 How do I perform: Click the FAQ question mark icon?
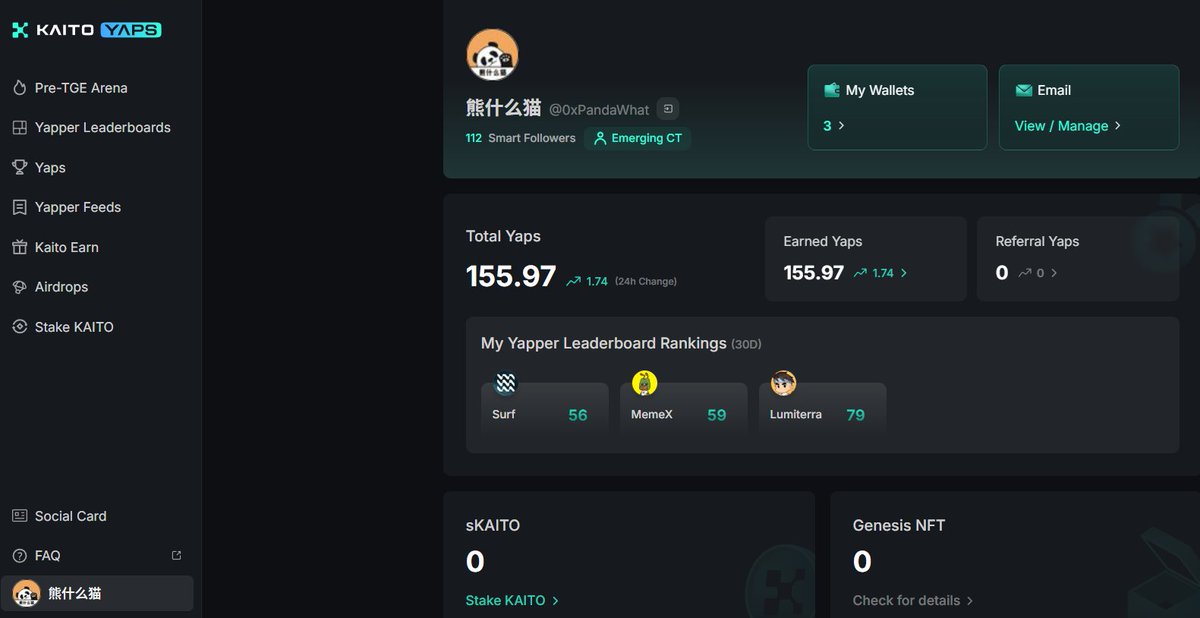[19, 555]
